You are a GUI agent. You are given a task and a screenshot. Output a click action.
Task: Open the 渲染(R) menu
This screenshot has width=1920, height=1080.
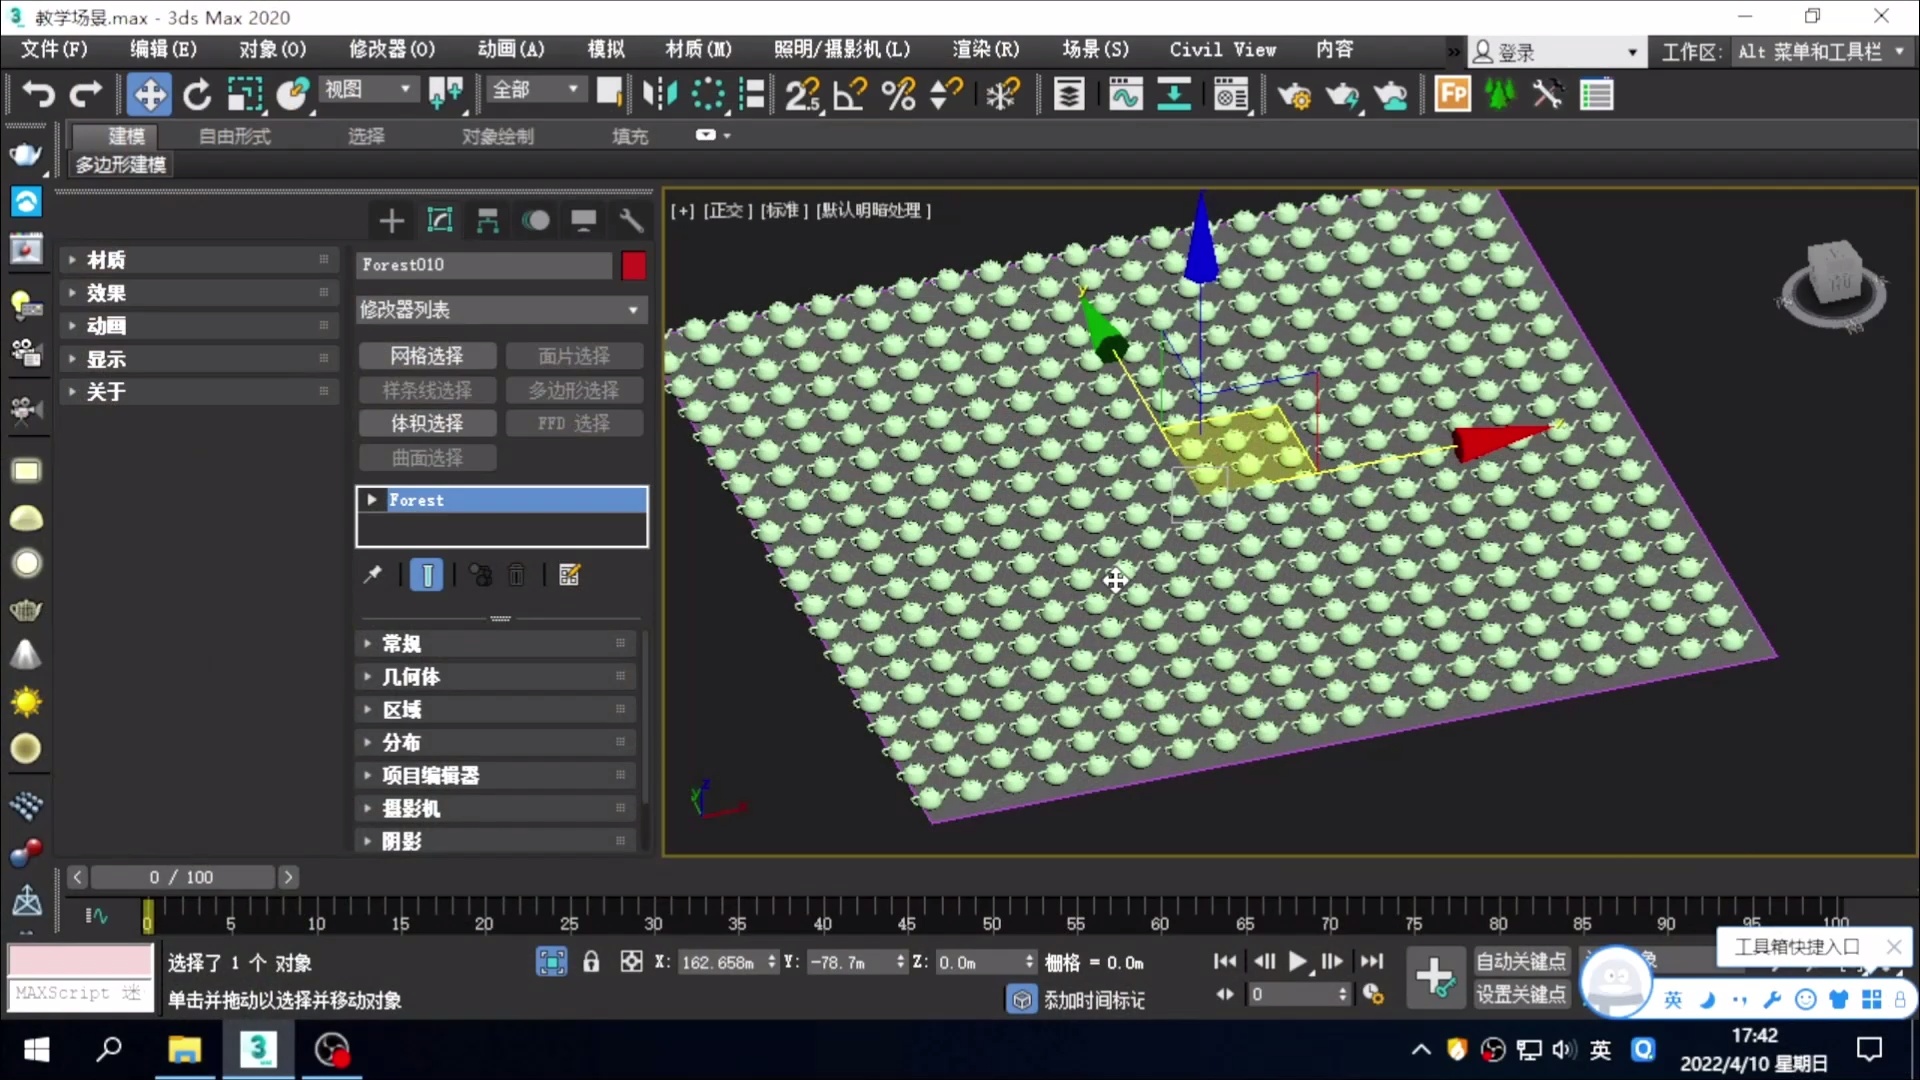[985, 49]
